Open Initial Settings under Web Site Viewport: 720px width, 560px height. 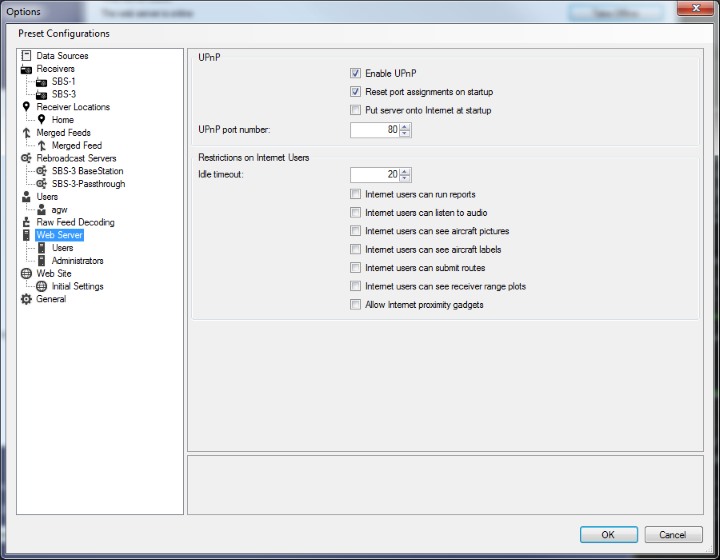tap(77, 286)
